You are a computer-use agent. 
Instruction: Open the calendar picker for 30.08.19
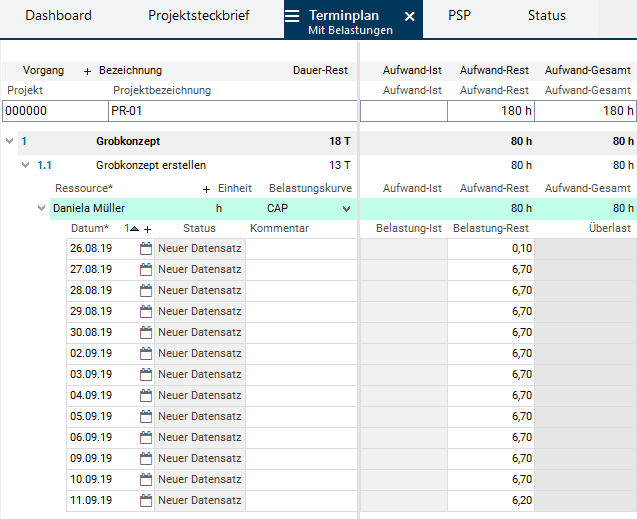tap(146, 333)
